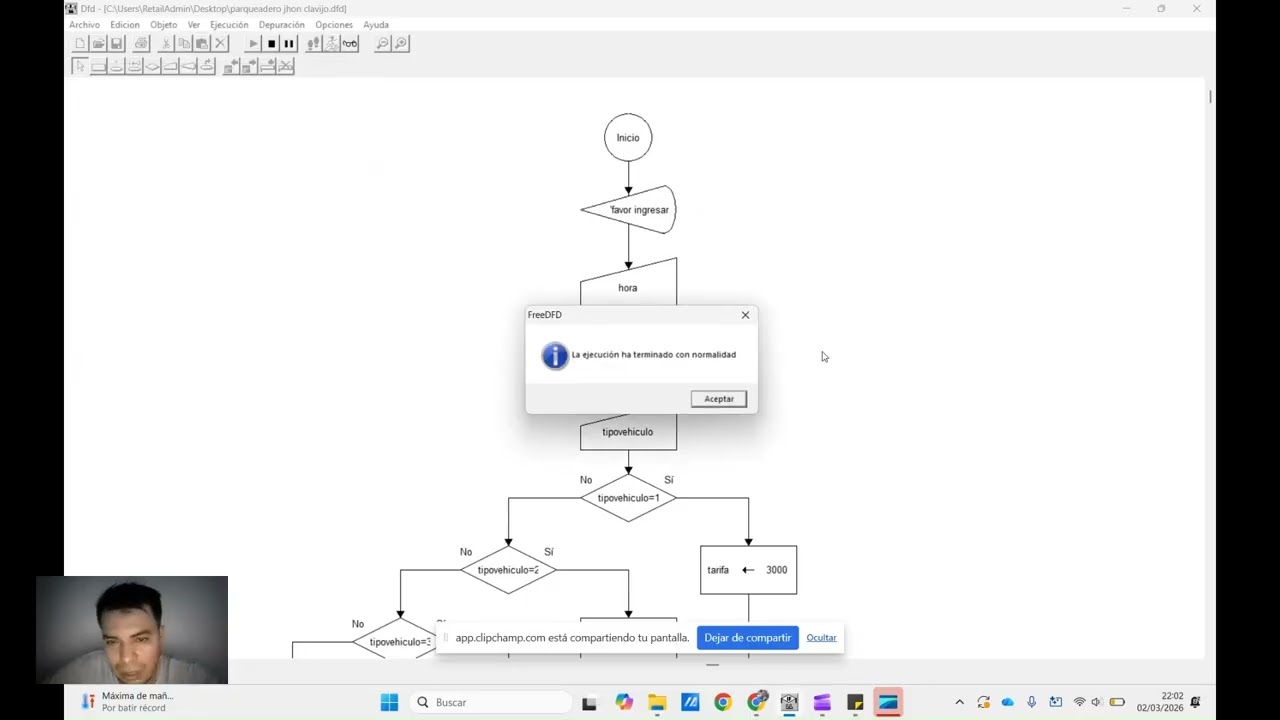
Task: Show hidden system tray icons
Action: point(959,702)
